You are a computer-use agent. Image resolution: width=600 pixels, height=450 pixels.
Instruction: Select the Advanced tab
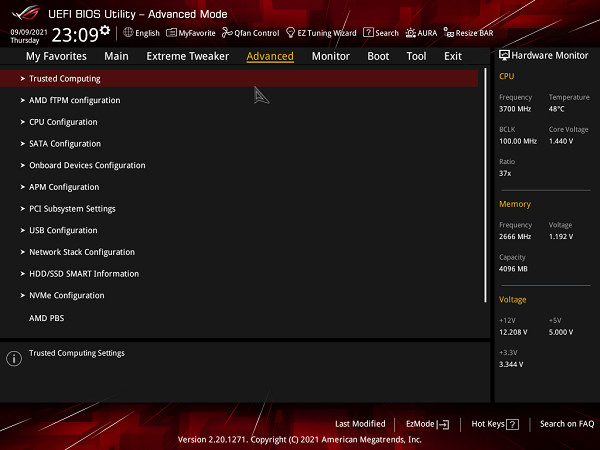(270, 56)
